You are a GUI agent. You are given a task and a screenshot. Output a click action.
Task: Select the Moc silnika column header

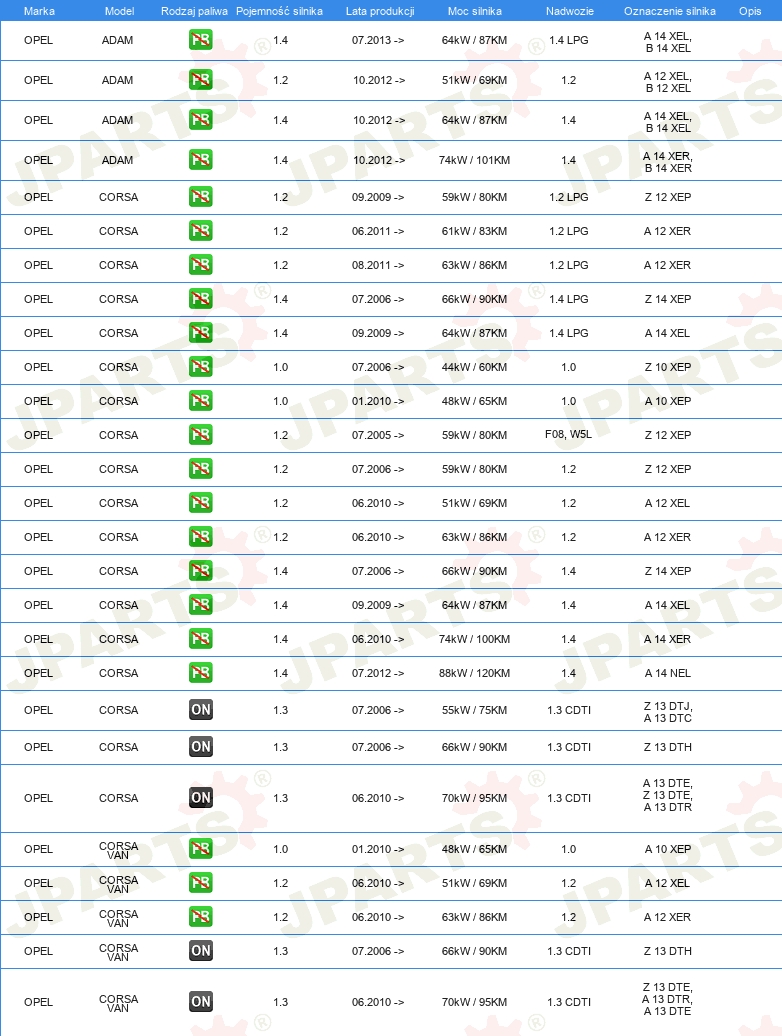(474, 11)
